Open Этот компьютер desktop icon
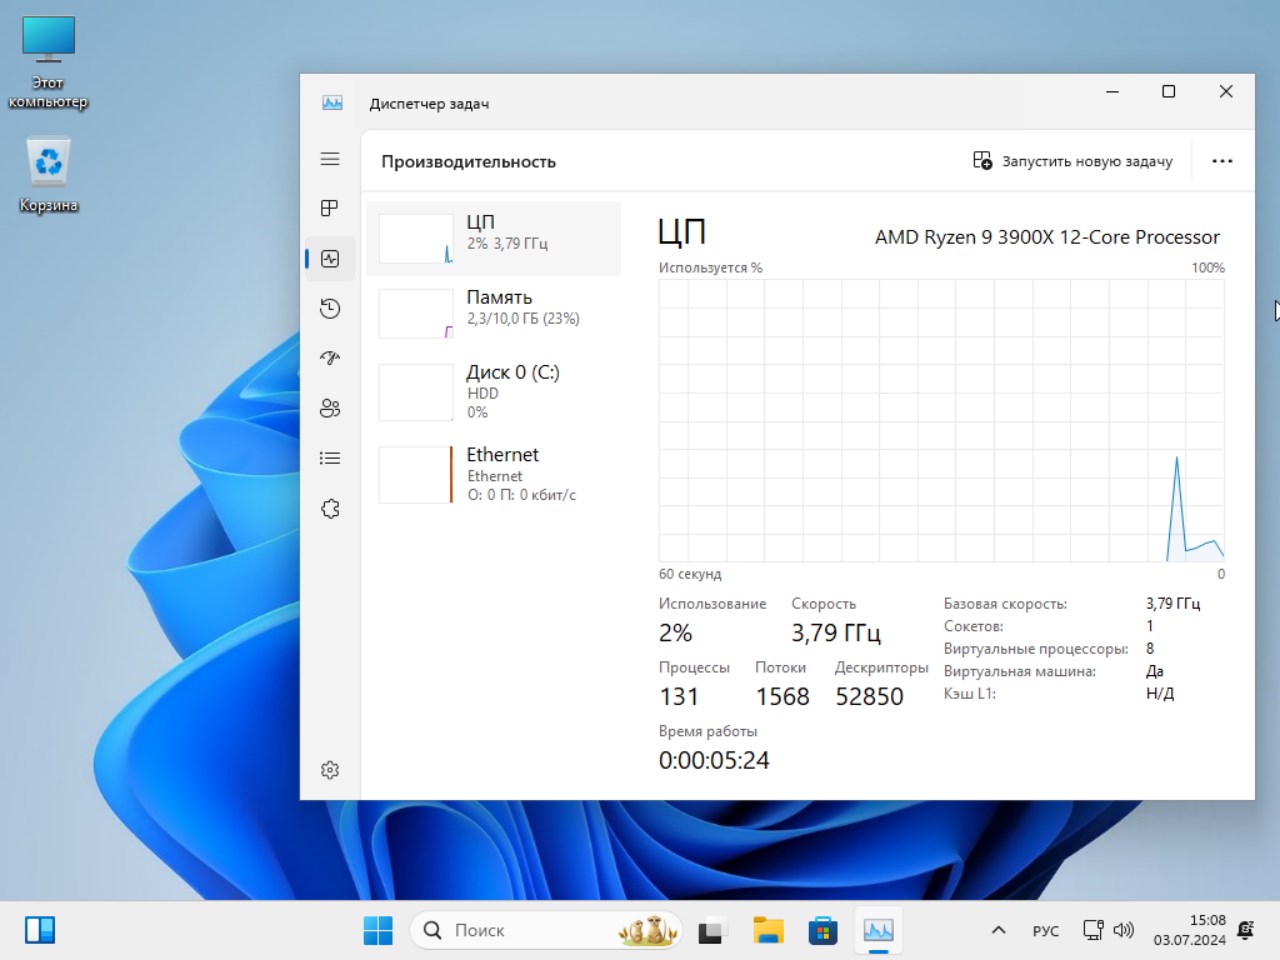This screenshot has width=1280, height=960. pyautogui.click(x=48, y=62)
